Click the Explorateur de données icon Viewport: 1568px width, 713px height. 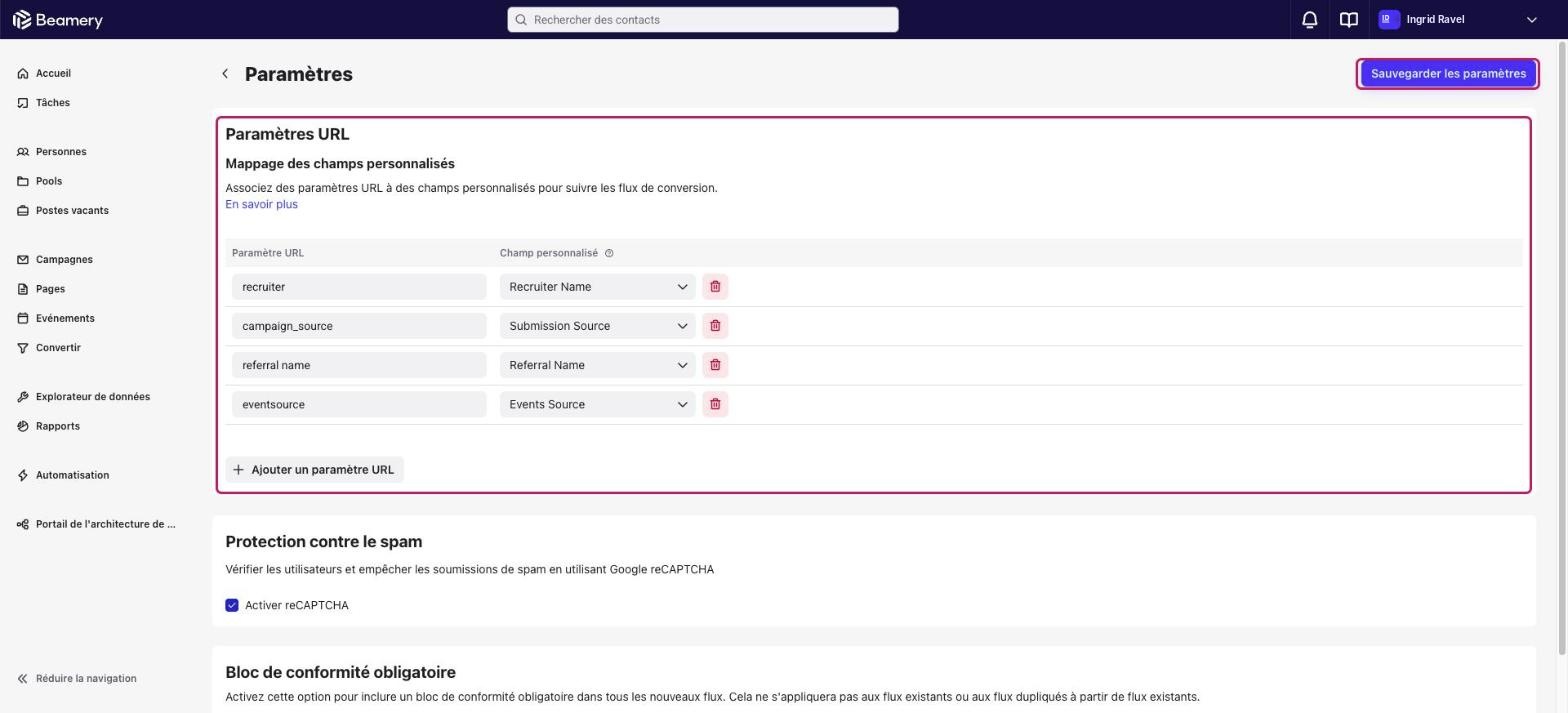23,397
